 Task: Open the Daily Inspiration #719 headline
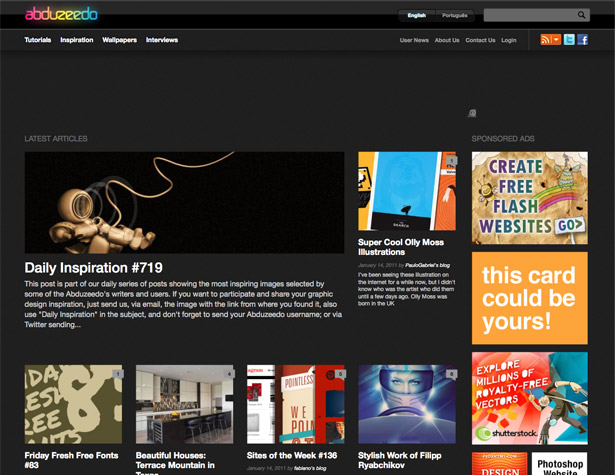point(93,268)
